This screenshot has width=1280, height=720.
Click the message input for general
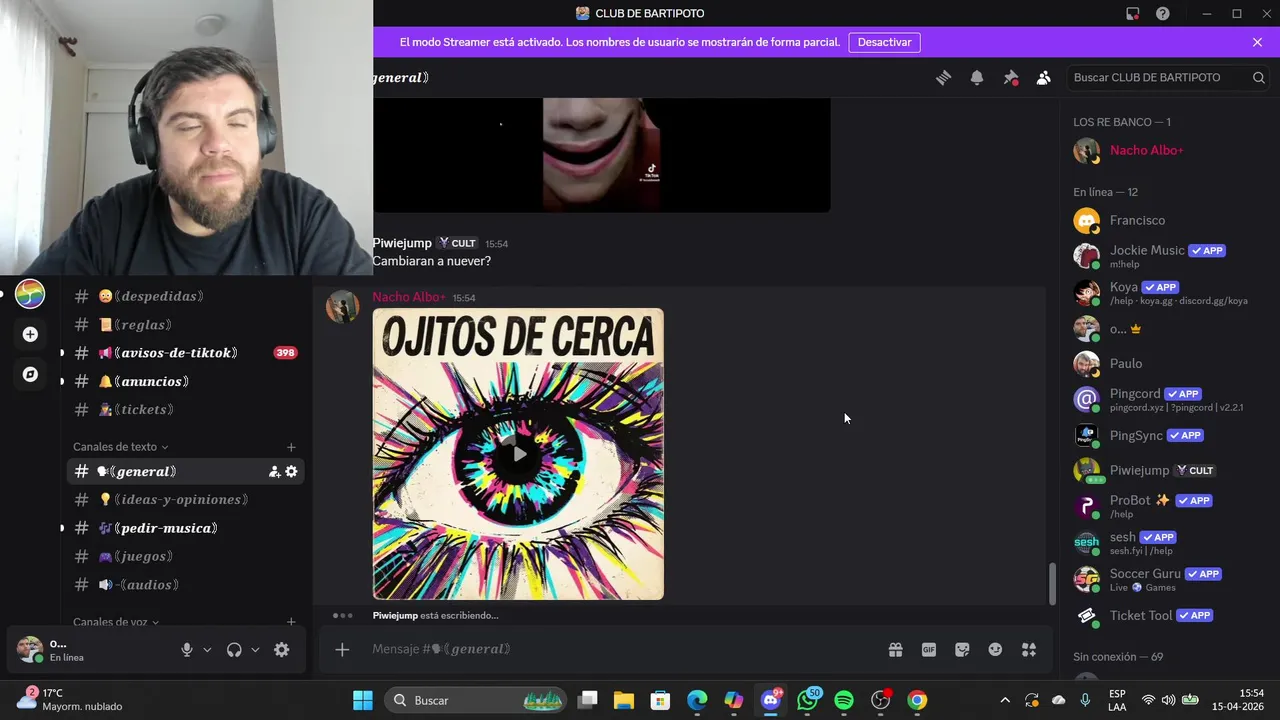click(620, 649)
